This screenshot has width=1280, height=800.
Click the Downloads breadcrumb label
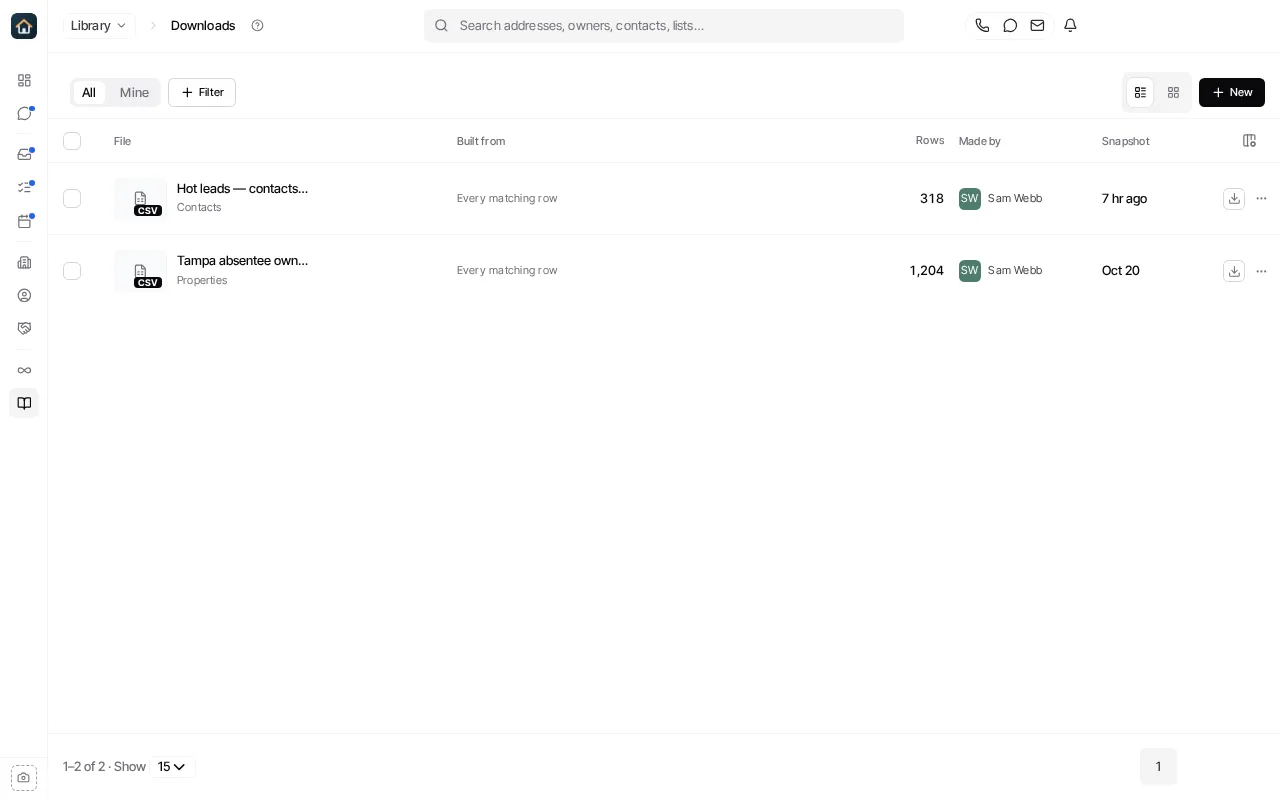pos(203,26)
